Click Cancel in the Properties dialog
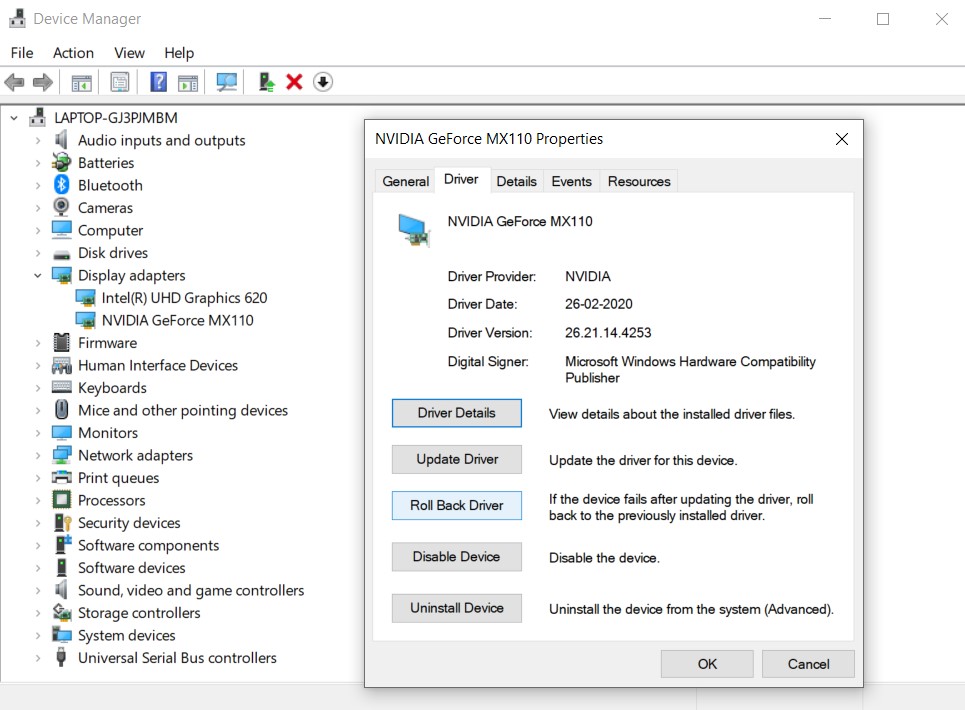965x710 pixels. click(x=808, y=664)
